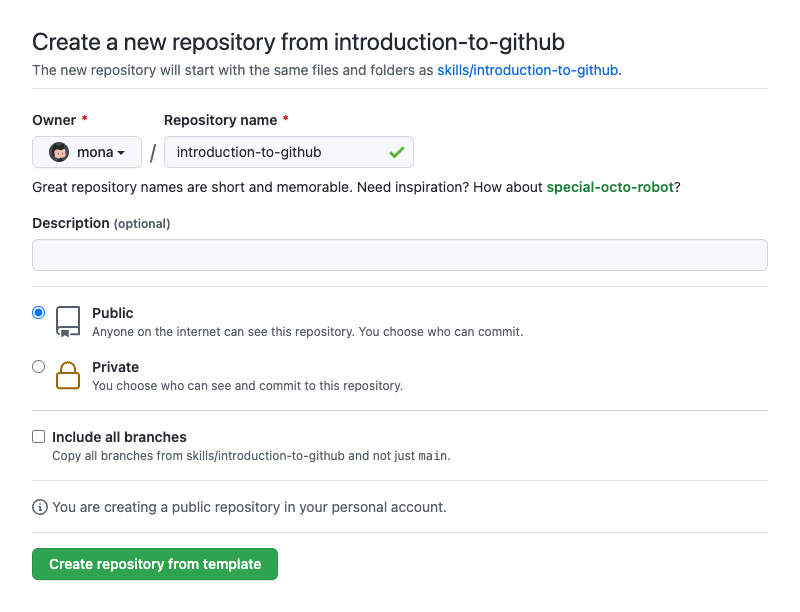This screenshot has width=800, height=612.
Task: Enable Include all branches checkbox
Action: (x=38, y=437)
